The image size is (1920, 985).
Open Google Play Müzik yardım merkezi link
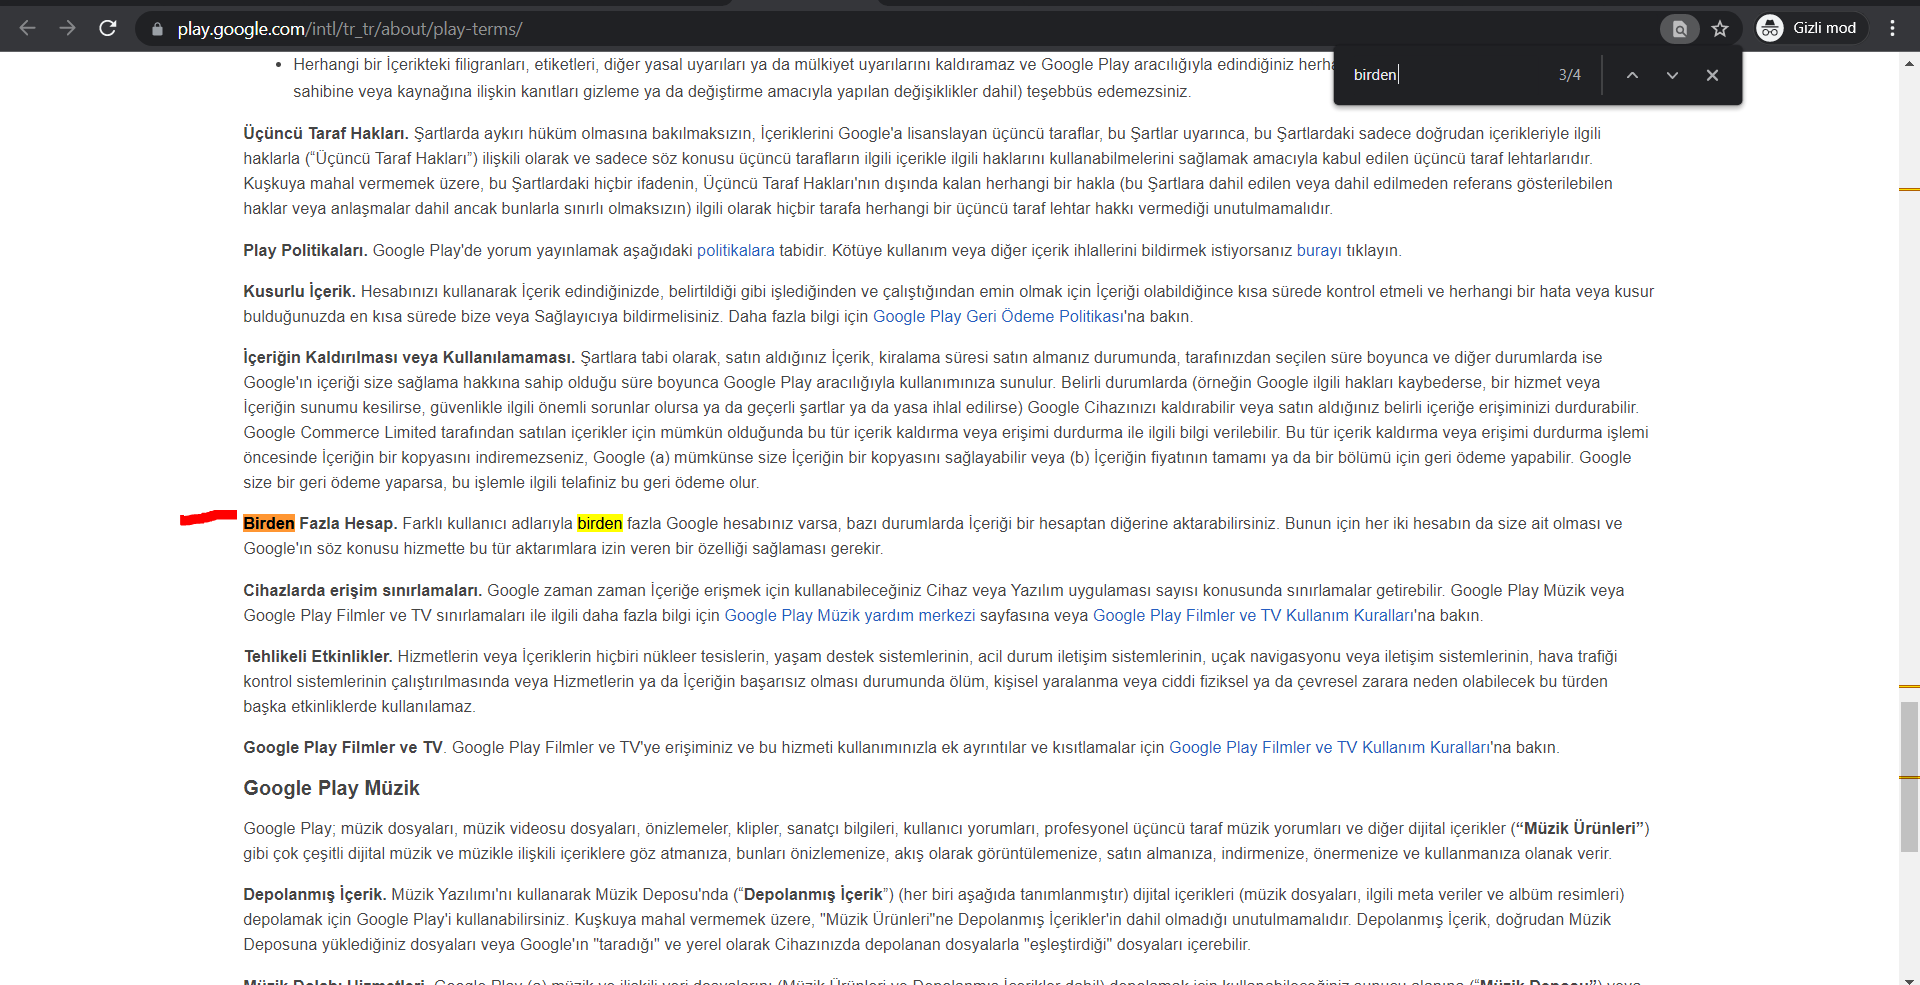coord(850,615)
